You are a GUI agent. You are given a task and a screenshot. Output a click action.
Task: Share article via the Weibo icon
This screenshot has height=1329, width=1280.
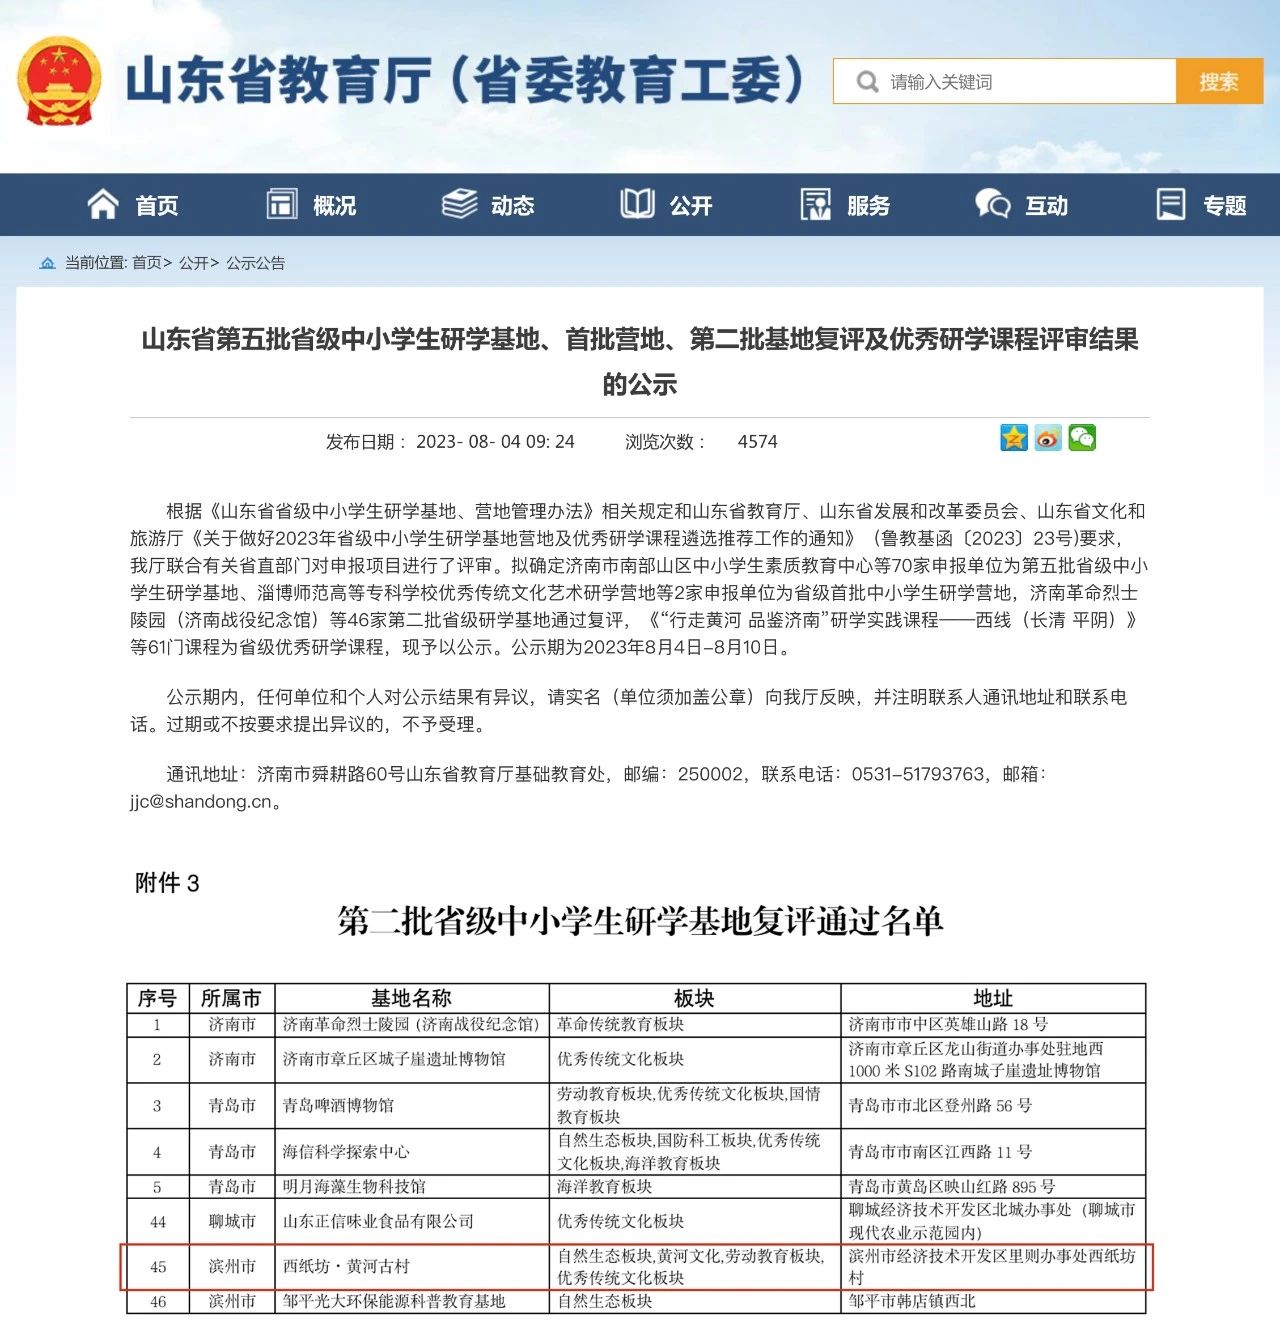[x=1048, y=438]
